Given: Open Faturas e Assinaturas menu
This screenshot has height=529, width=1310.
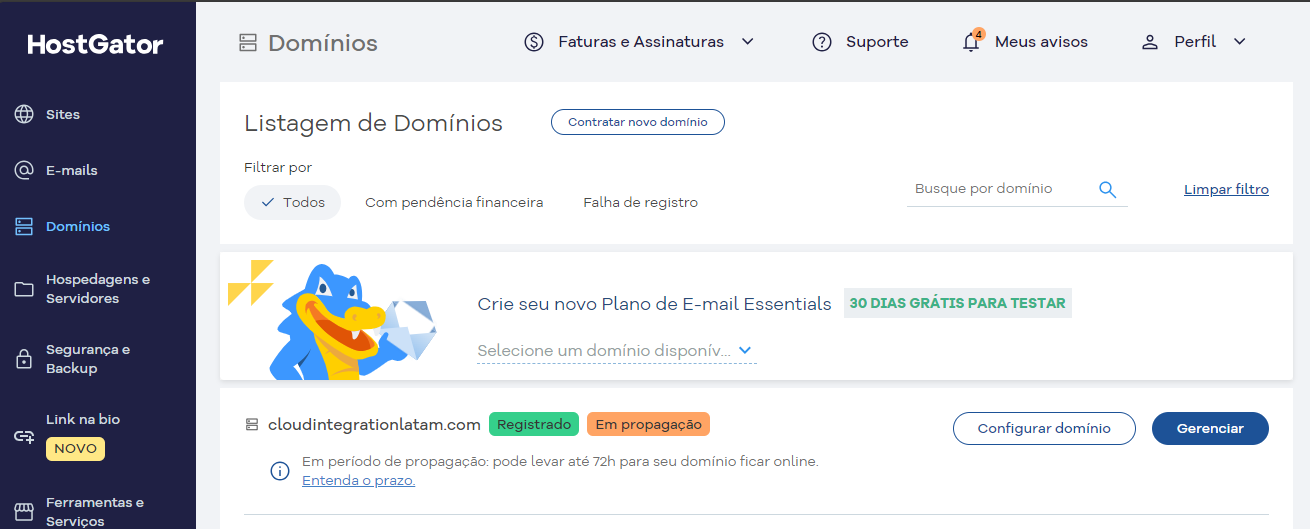Looking at the screenshot, I should [x=640, y=42].
